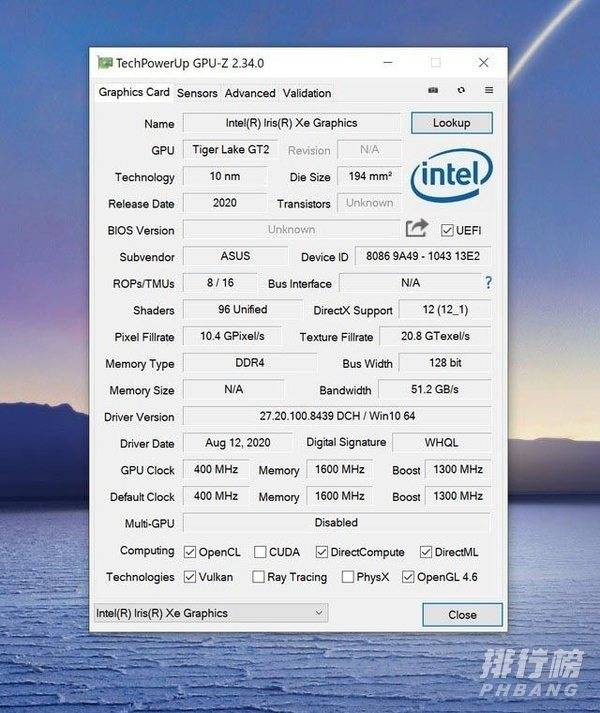
Task: Click the GPU Clock row Memory 1600 MHz
Action: [340, 469]
